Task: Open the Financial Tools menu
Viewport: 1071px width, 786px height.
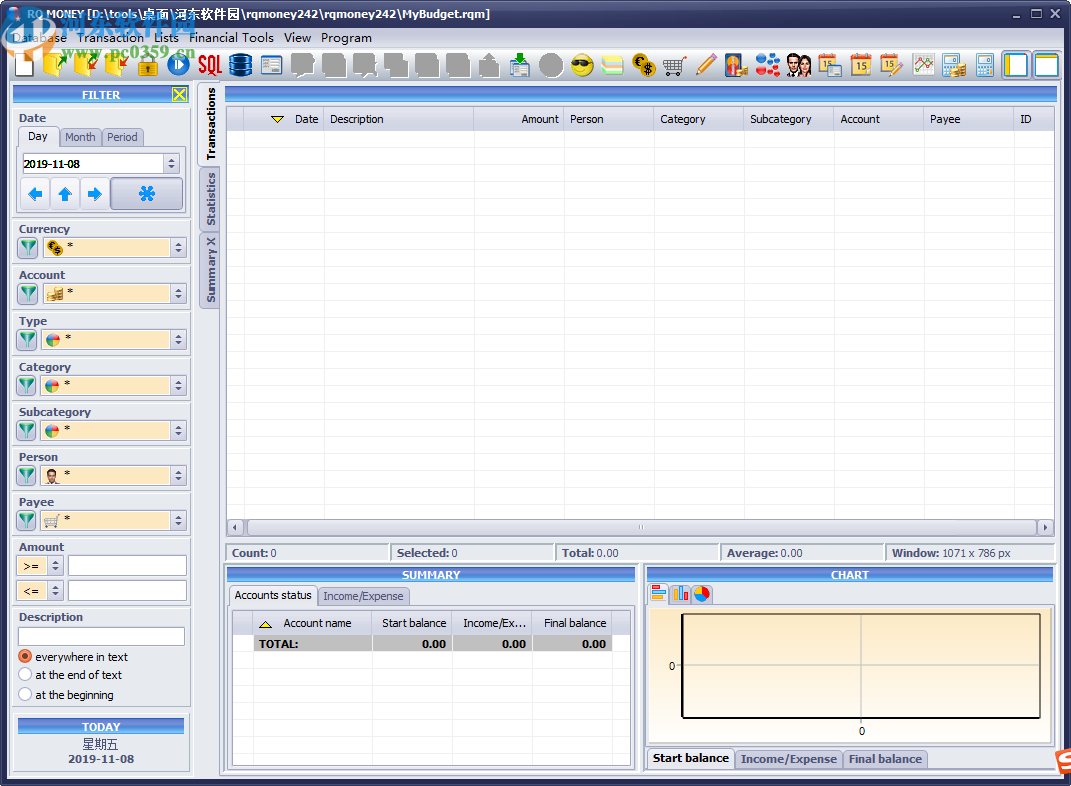Action: pos(231,38)
